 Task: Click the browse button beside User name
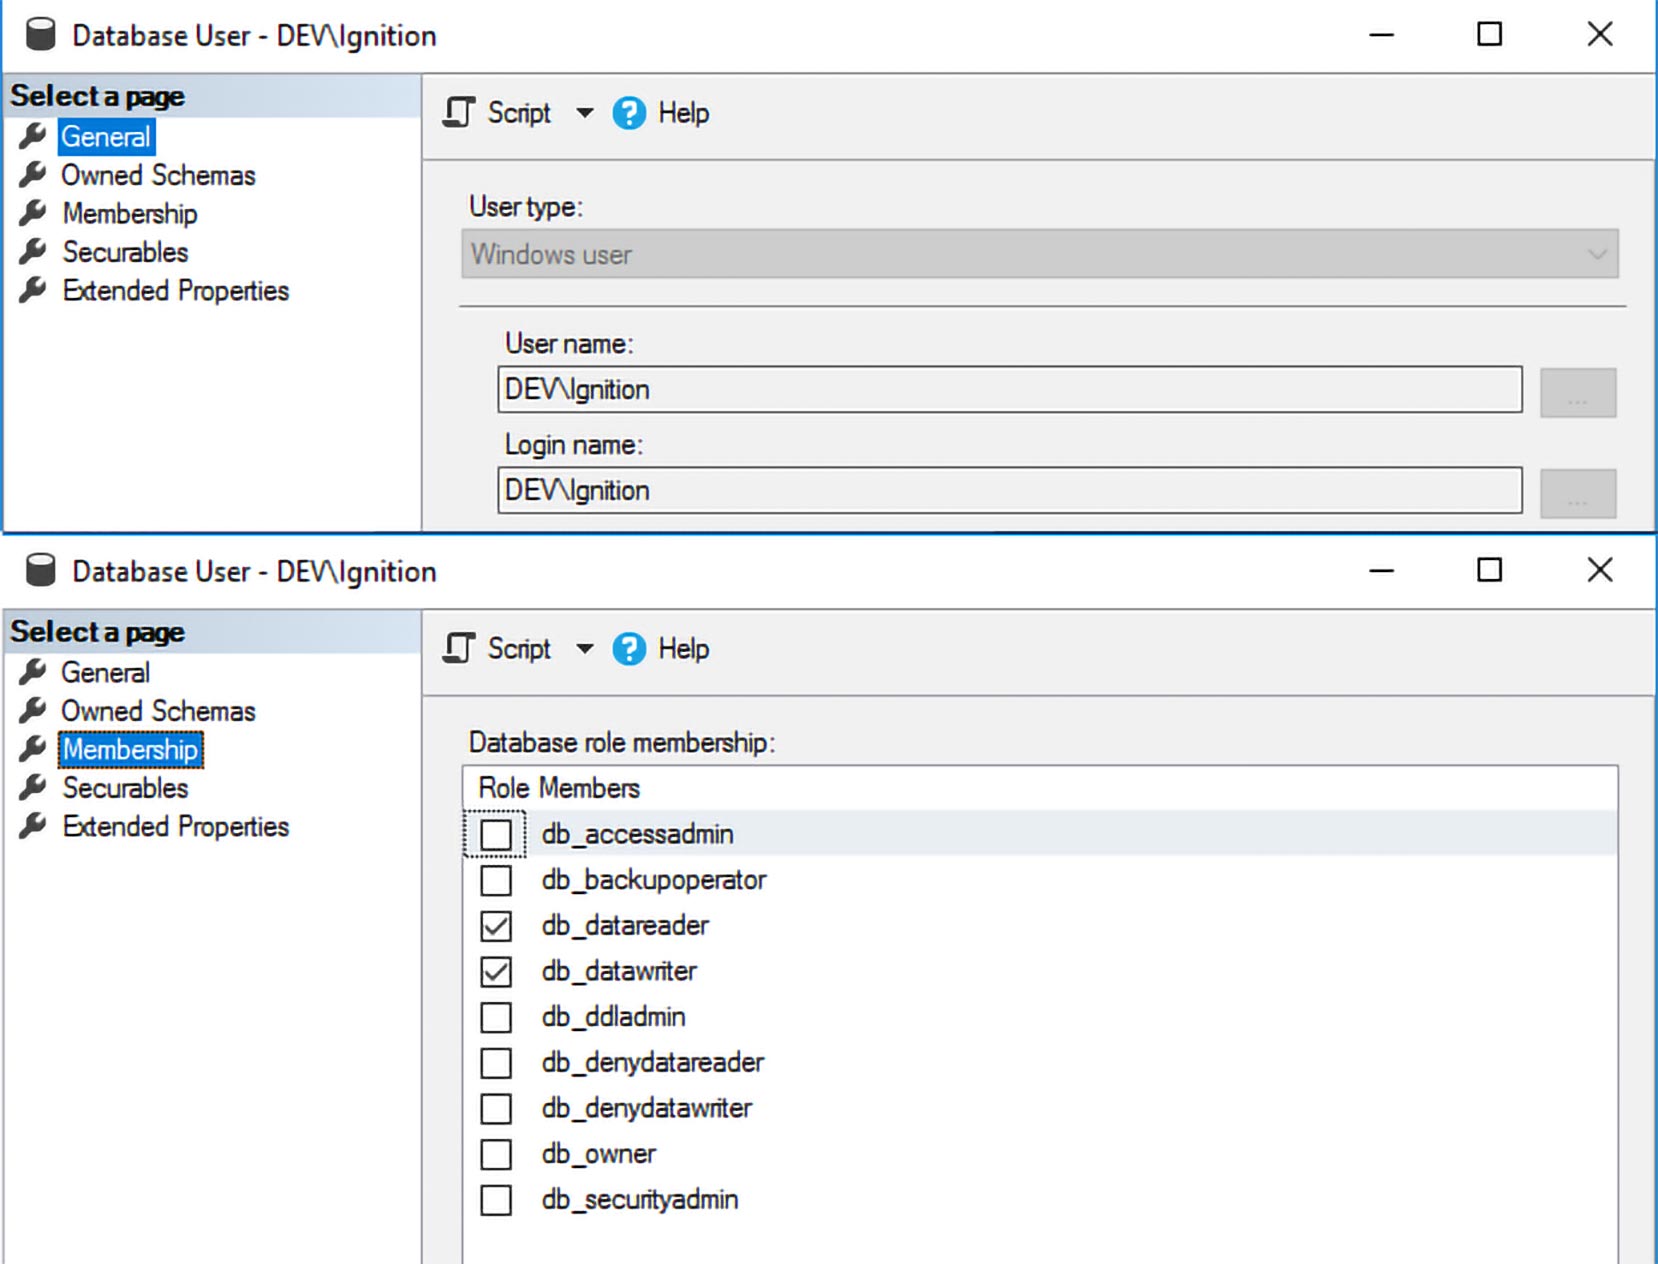pyautogui.click(x=1577, y=392)
